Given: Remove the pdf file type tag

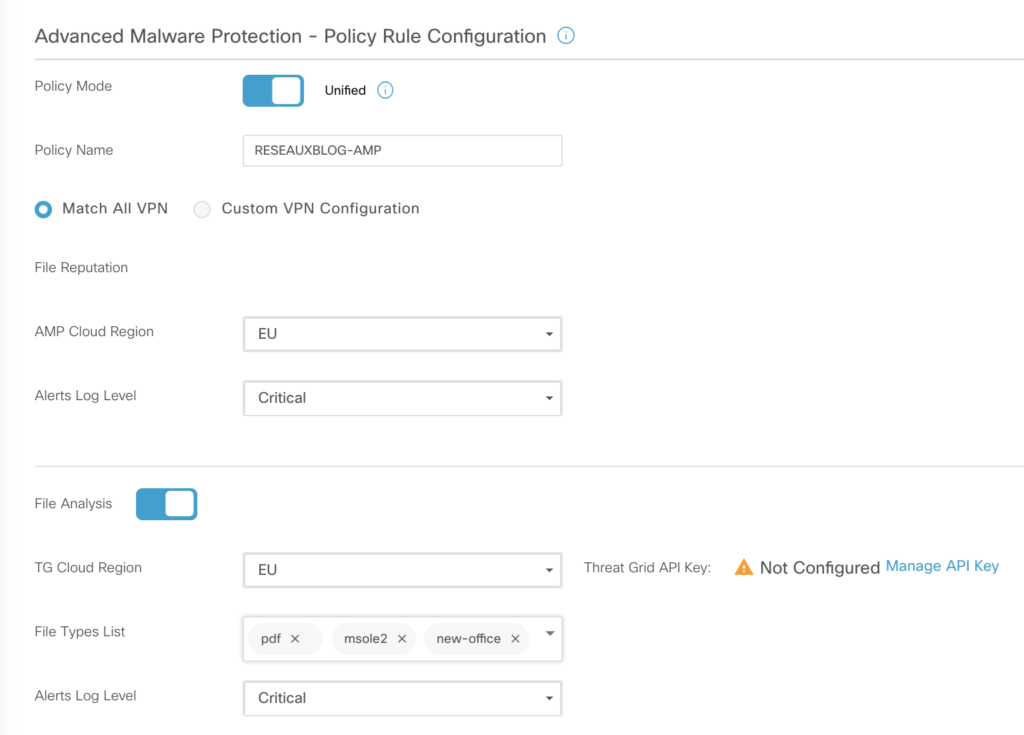Looking at the screenshot, I should 295,639.
